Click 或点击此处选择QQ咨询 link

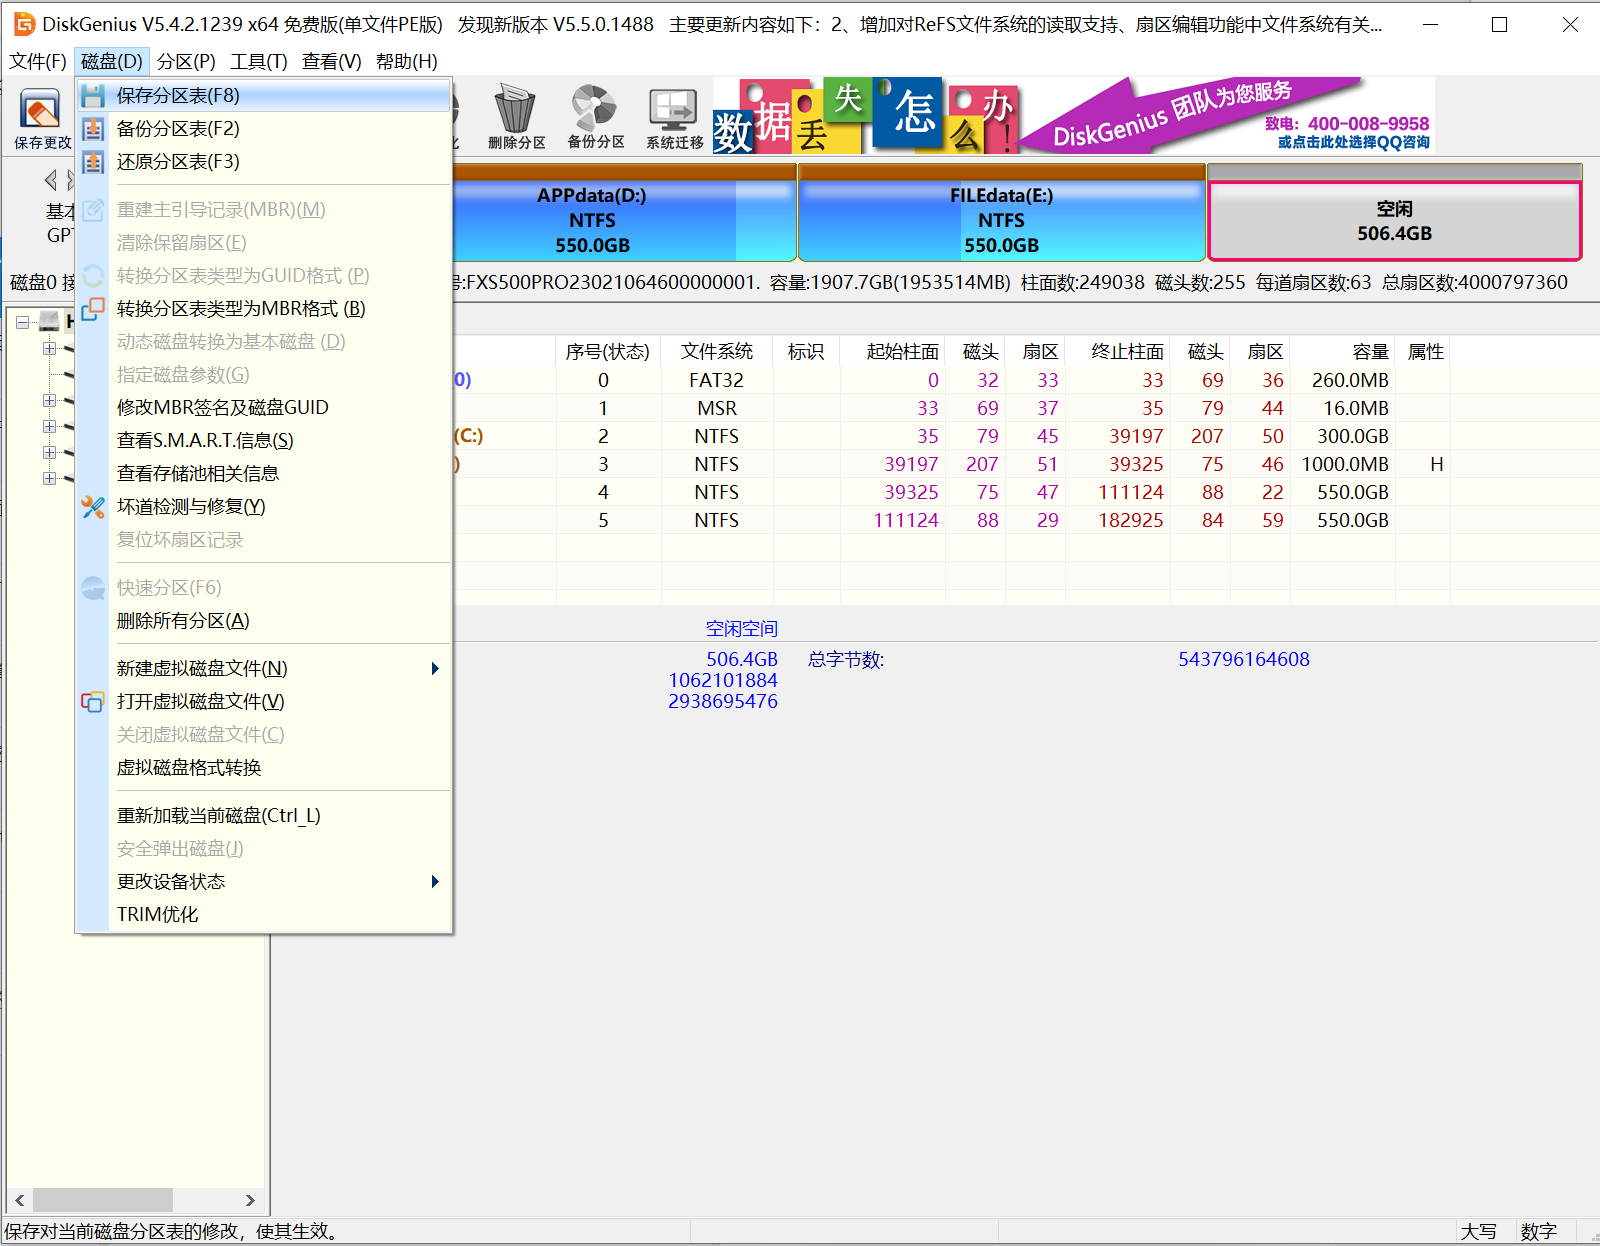click(1353, 142)
